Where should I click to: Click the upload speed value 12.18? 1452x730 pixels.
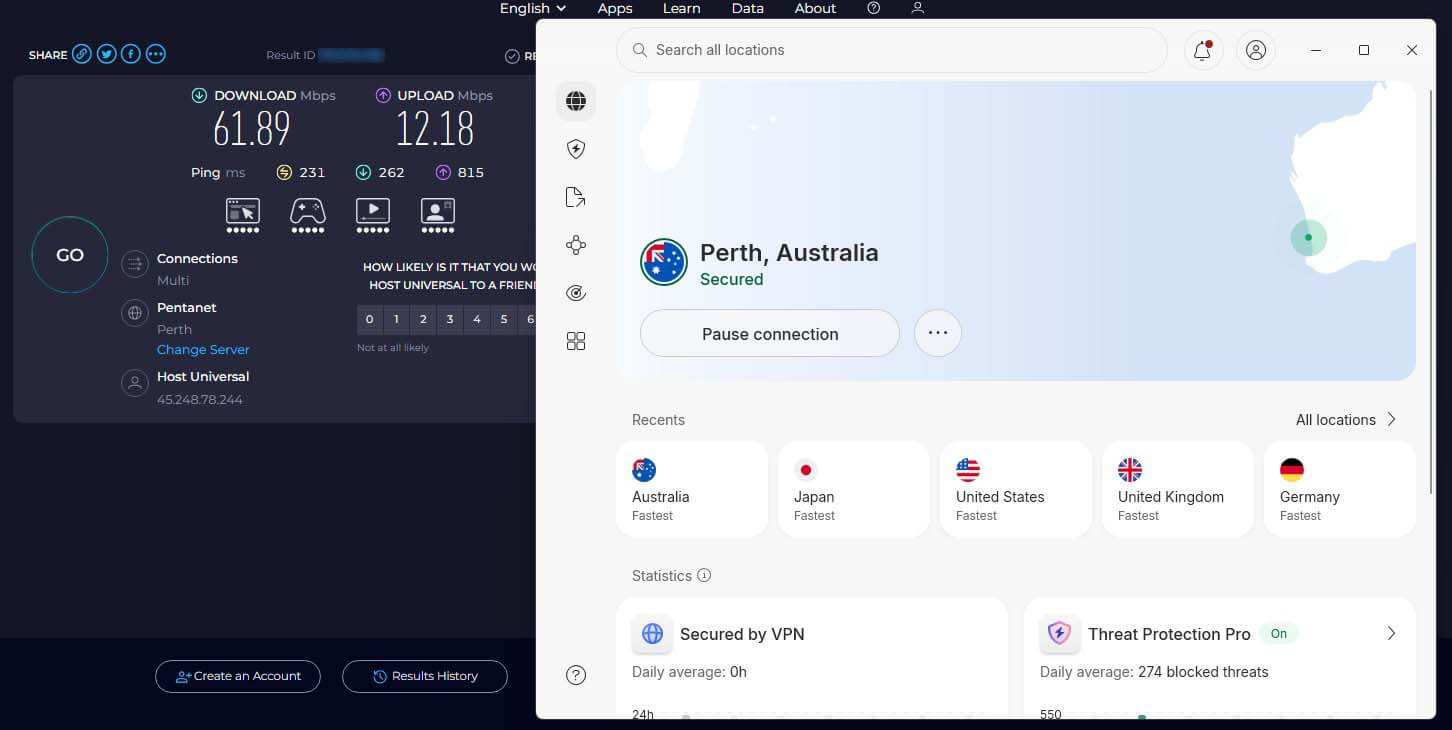tap(435, 129)
